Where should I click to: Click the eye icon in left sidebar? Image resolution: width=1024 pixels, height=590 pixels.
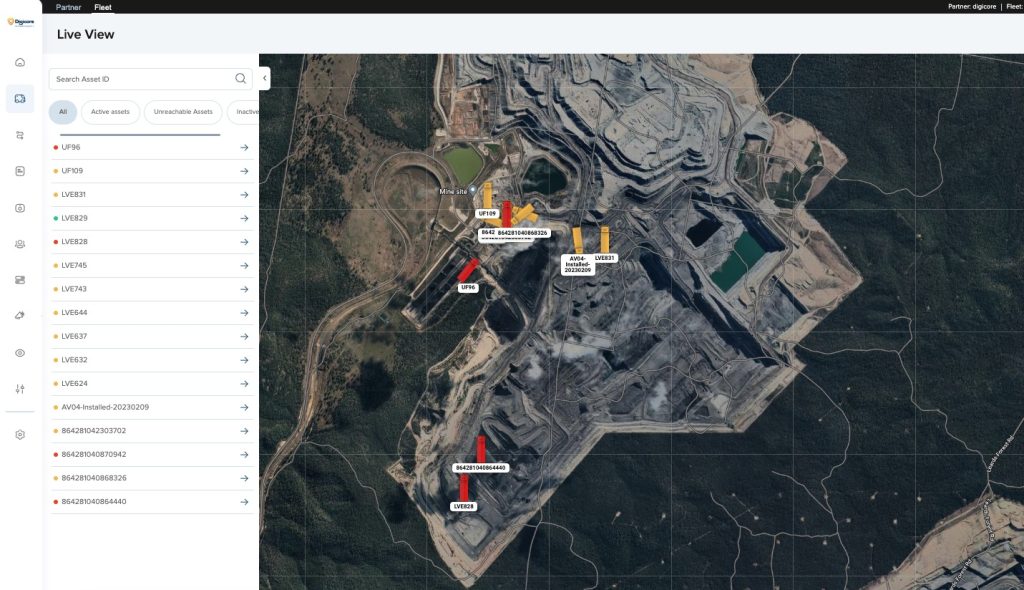pyautogui.click(x=20, y=353)
